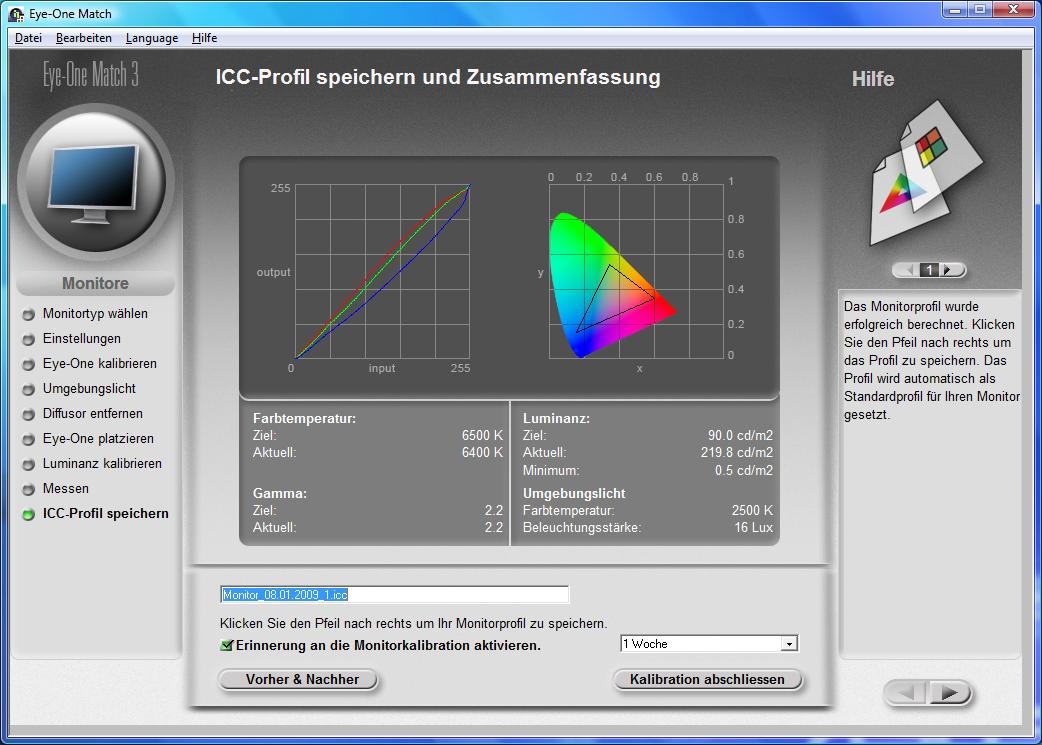1042x745 pixels.
Task: Click the grey bullet next to Messen
Action: pyautogui.click(x=29, y=490)
